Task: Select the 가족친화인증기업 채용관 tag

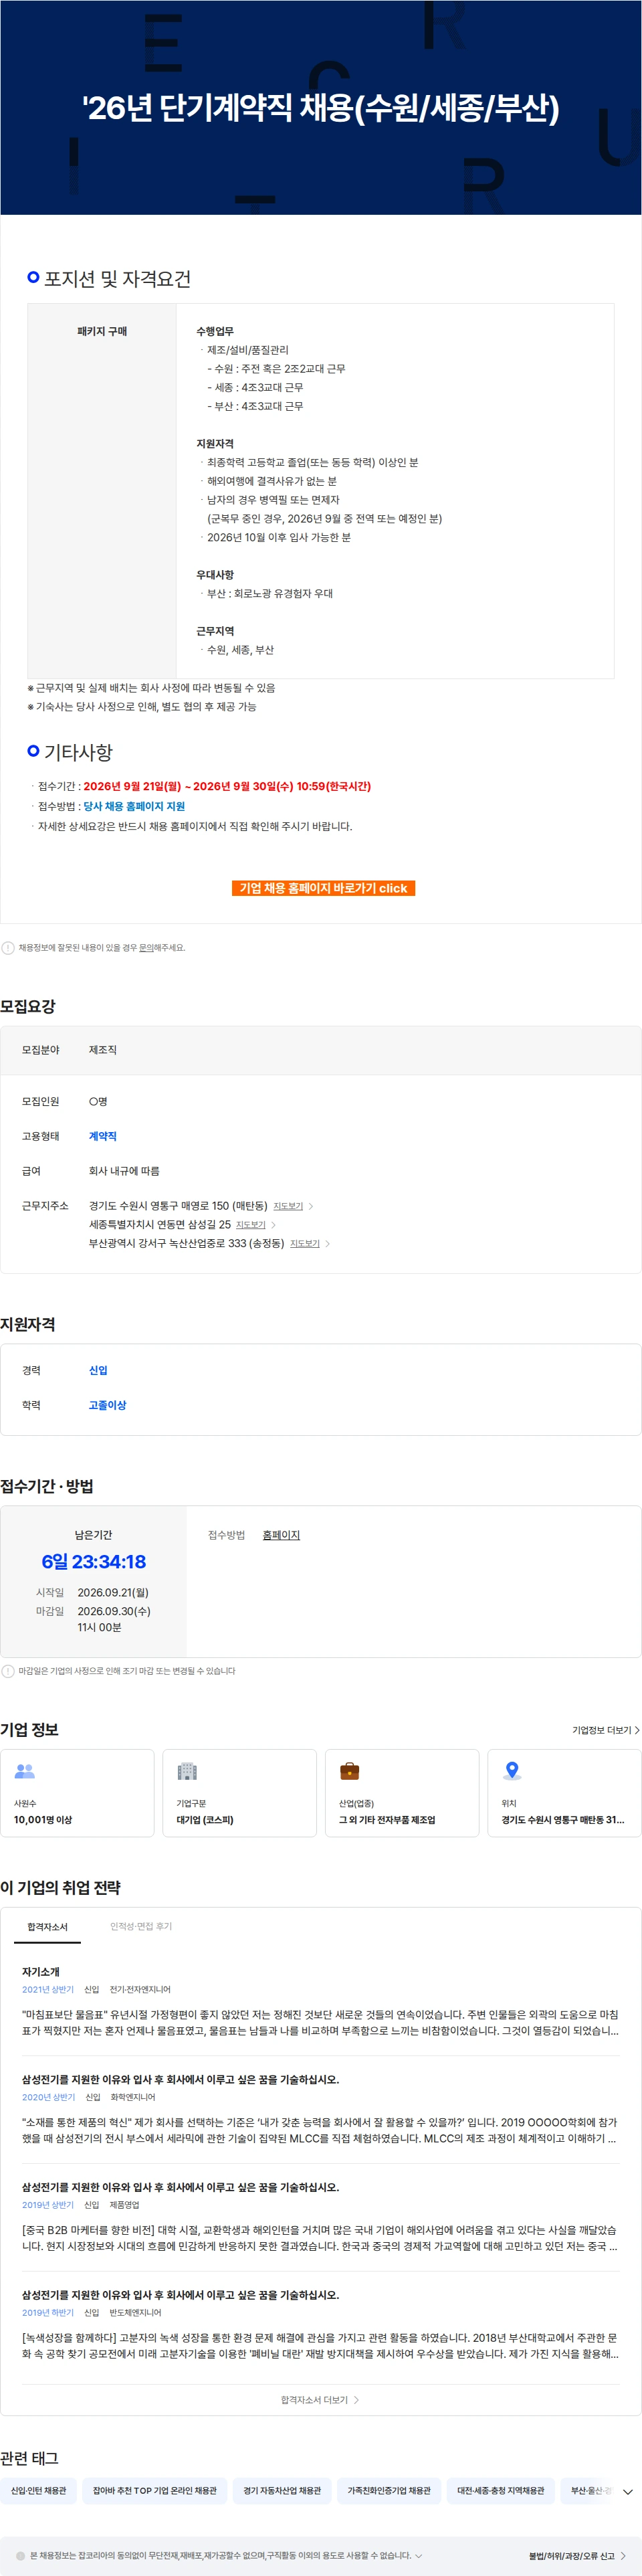Action: [x=389, y=2491]
